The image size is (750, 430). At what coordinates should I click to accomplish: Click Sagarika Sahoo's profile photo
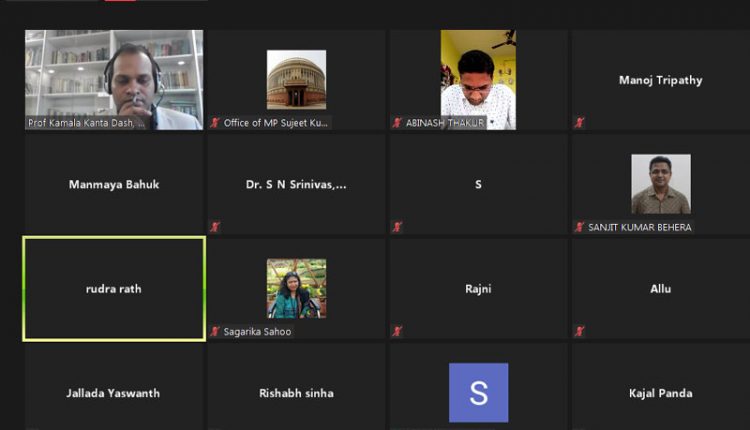pos(296,288)
